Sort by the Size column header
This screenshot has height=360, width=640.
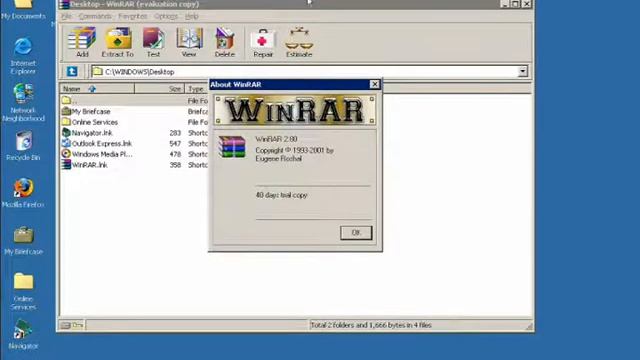160,89
